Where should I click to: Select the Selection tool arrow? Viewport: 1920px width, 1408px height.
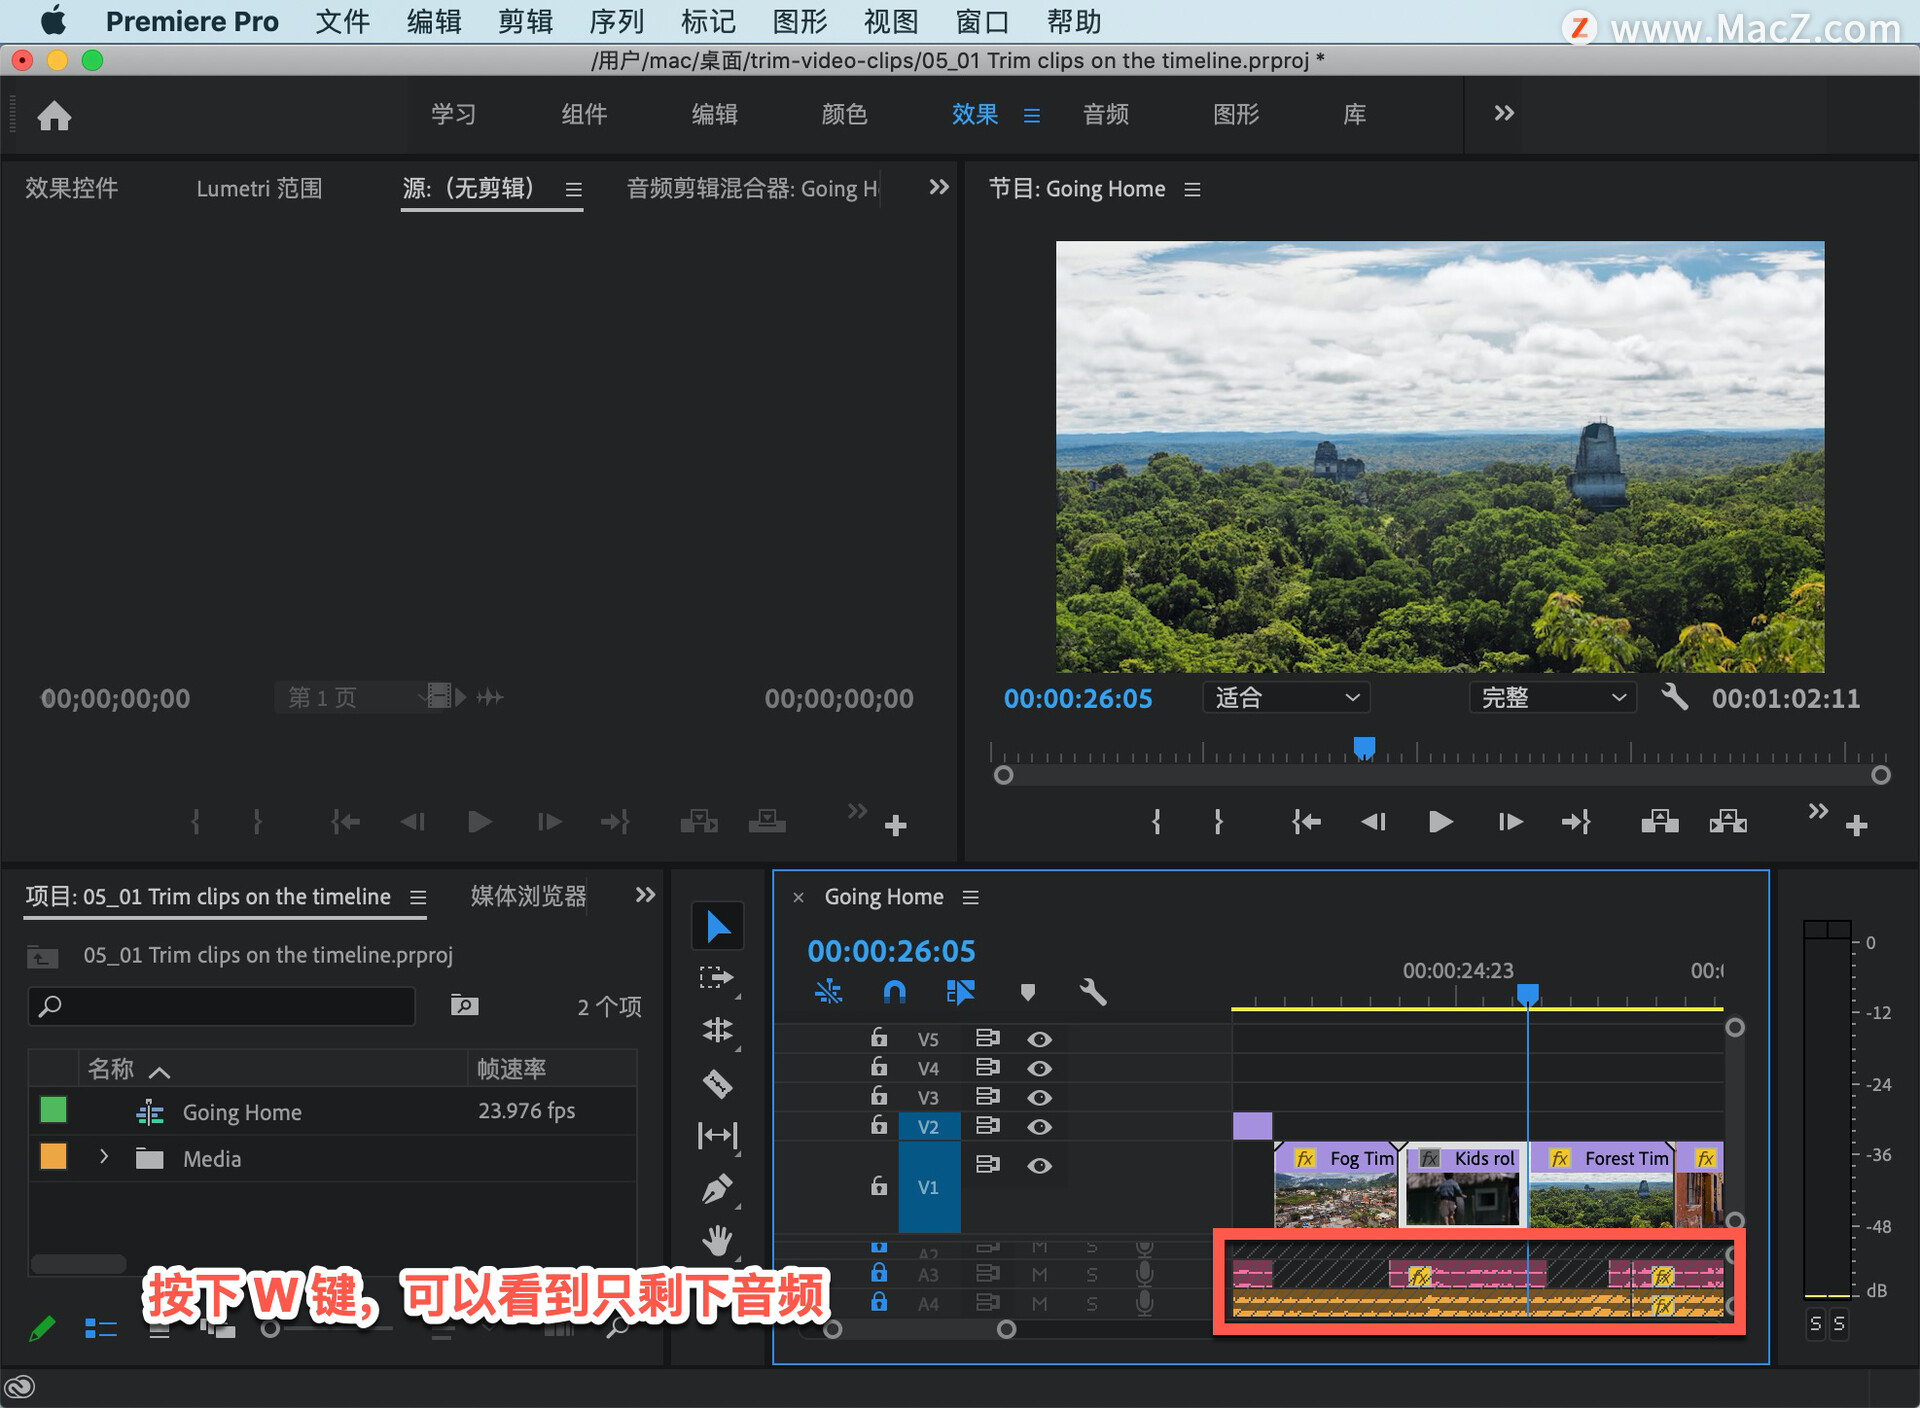717,926
